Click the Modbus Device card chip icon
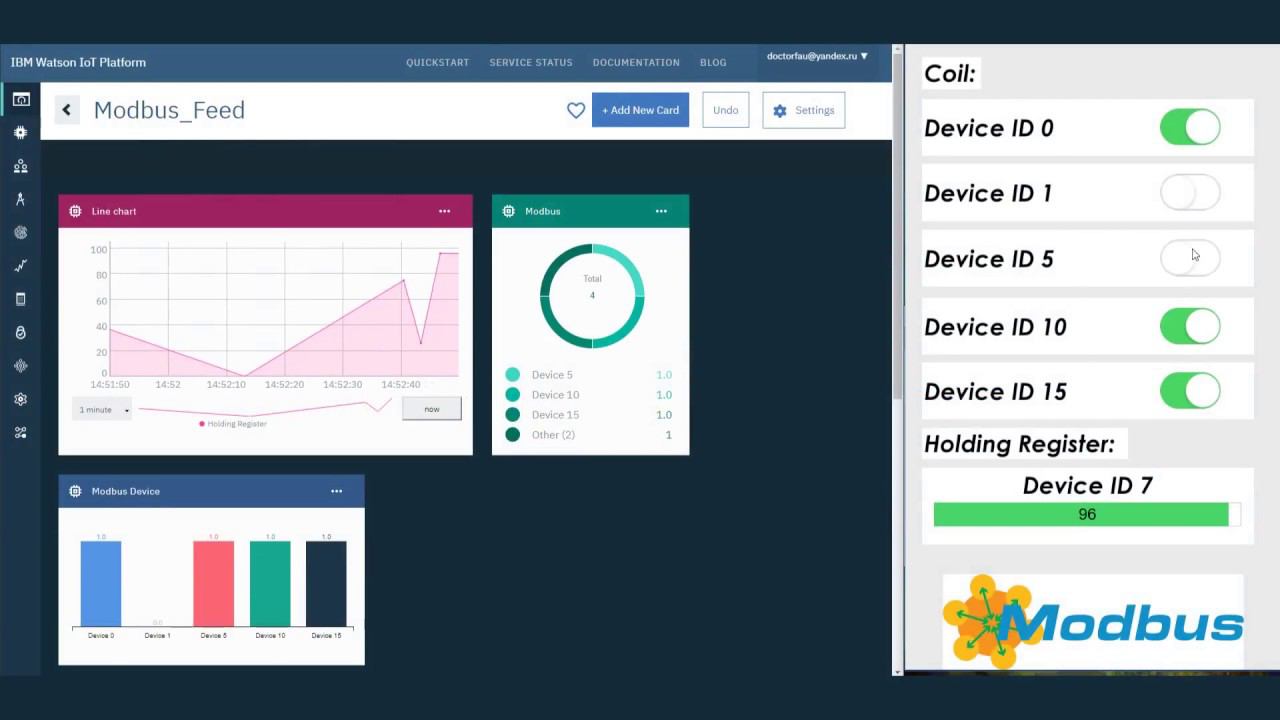The image size is (1280, 720). (75, 491)
